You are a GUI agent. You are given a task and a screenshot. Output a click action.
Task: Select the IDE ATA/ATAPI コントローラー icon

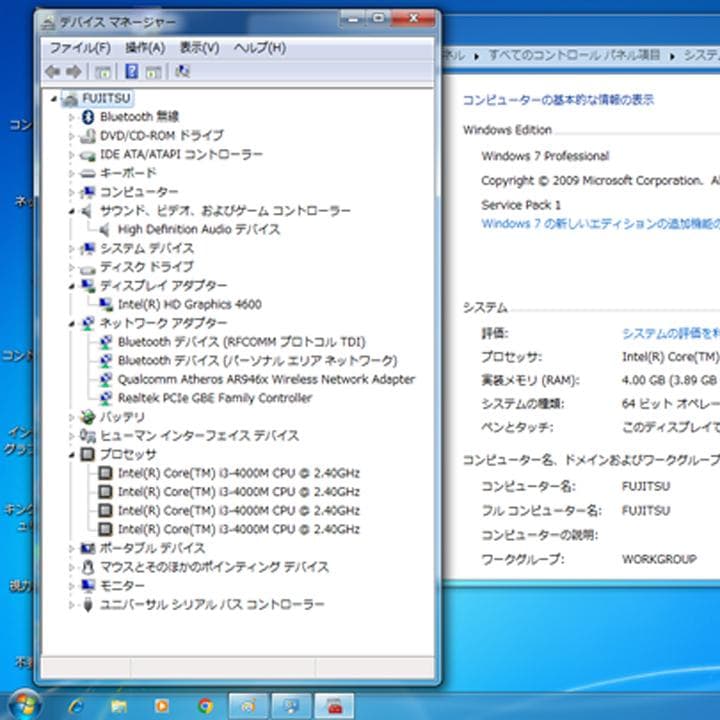click(87, 155)
